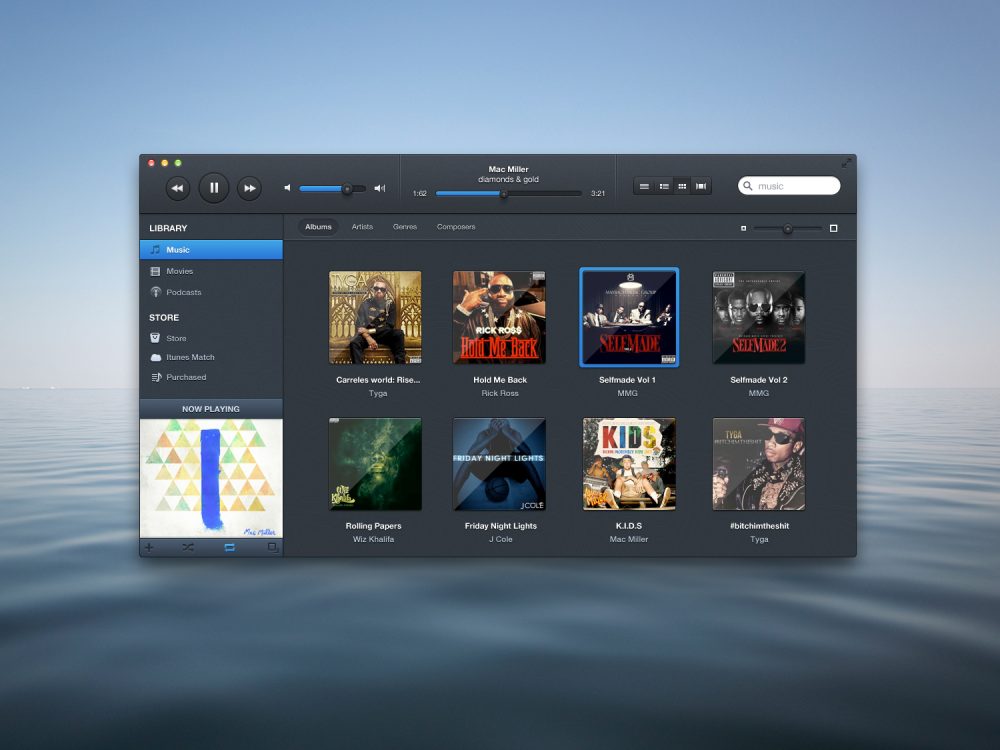Pause the currently playing track
Viewport: 1000px width, 750px height.
pos(213,187)
